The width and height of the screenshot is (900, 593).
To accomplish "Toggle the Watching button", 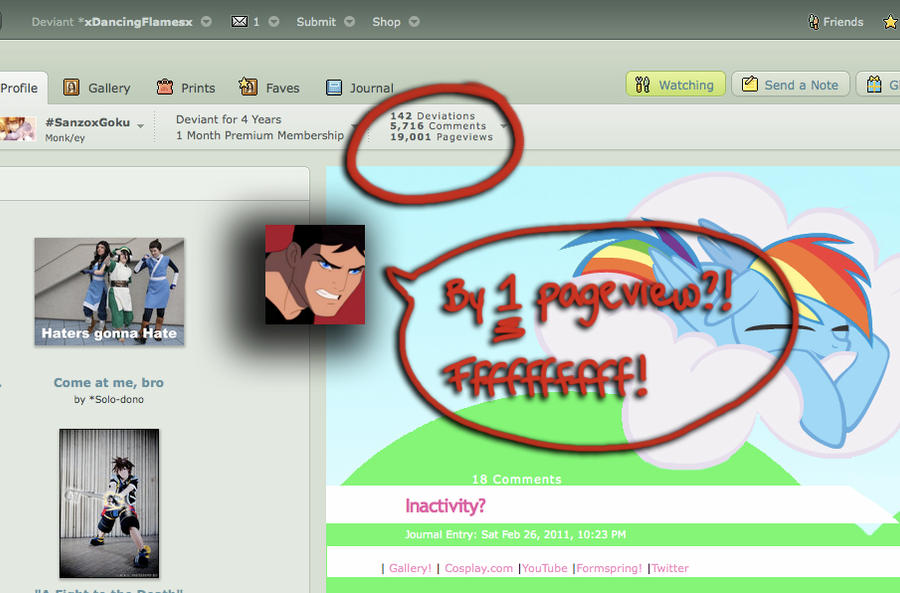I will [x=676, y=84].
